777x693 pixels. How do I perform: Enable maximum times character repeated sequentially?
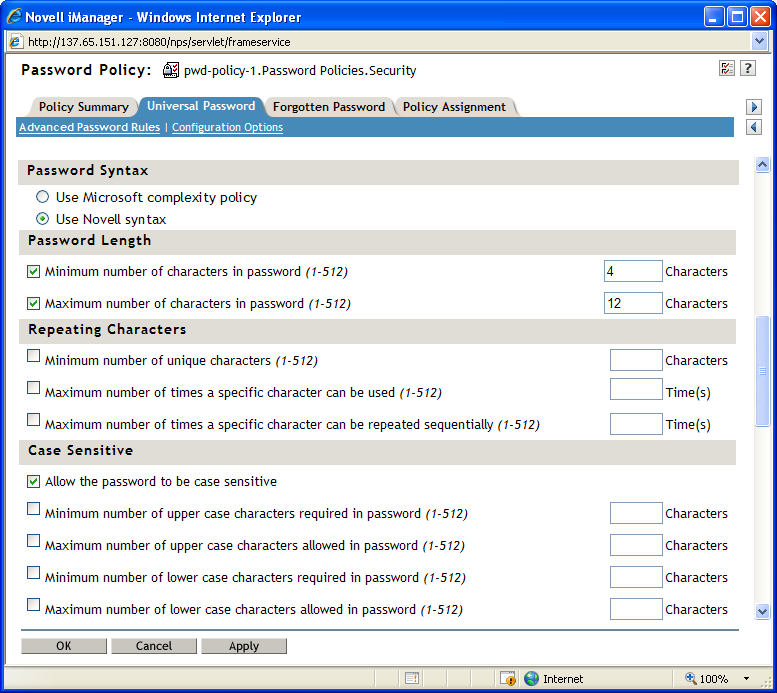[x=33, y=419]
